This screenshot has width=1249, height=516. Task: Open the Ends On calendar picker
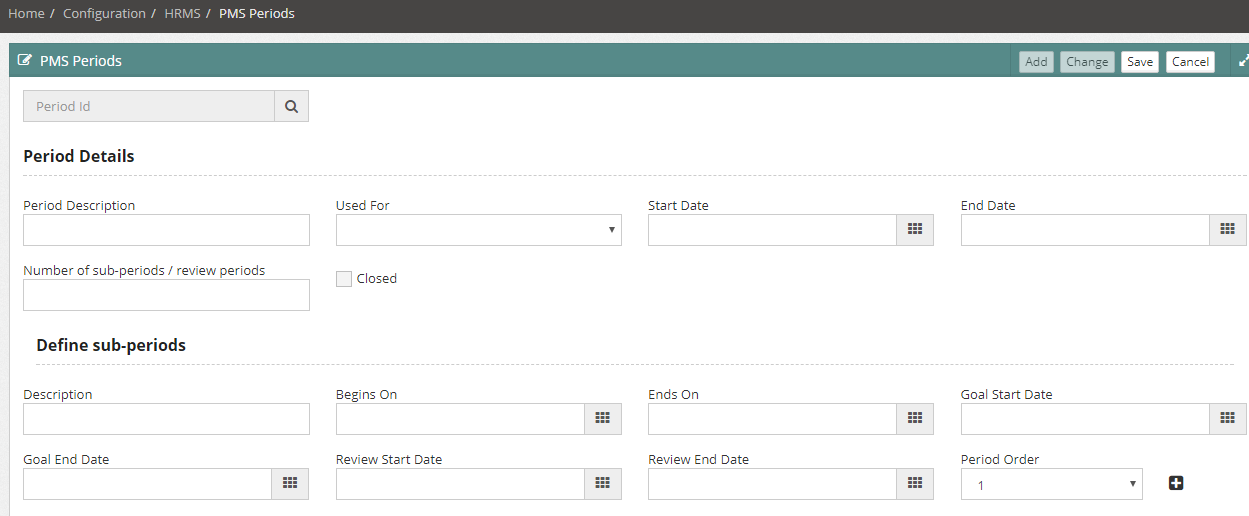pos(915,419)
